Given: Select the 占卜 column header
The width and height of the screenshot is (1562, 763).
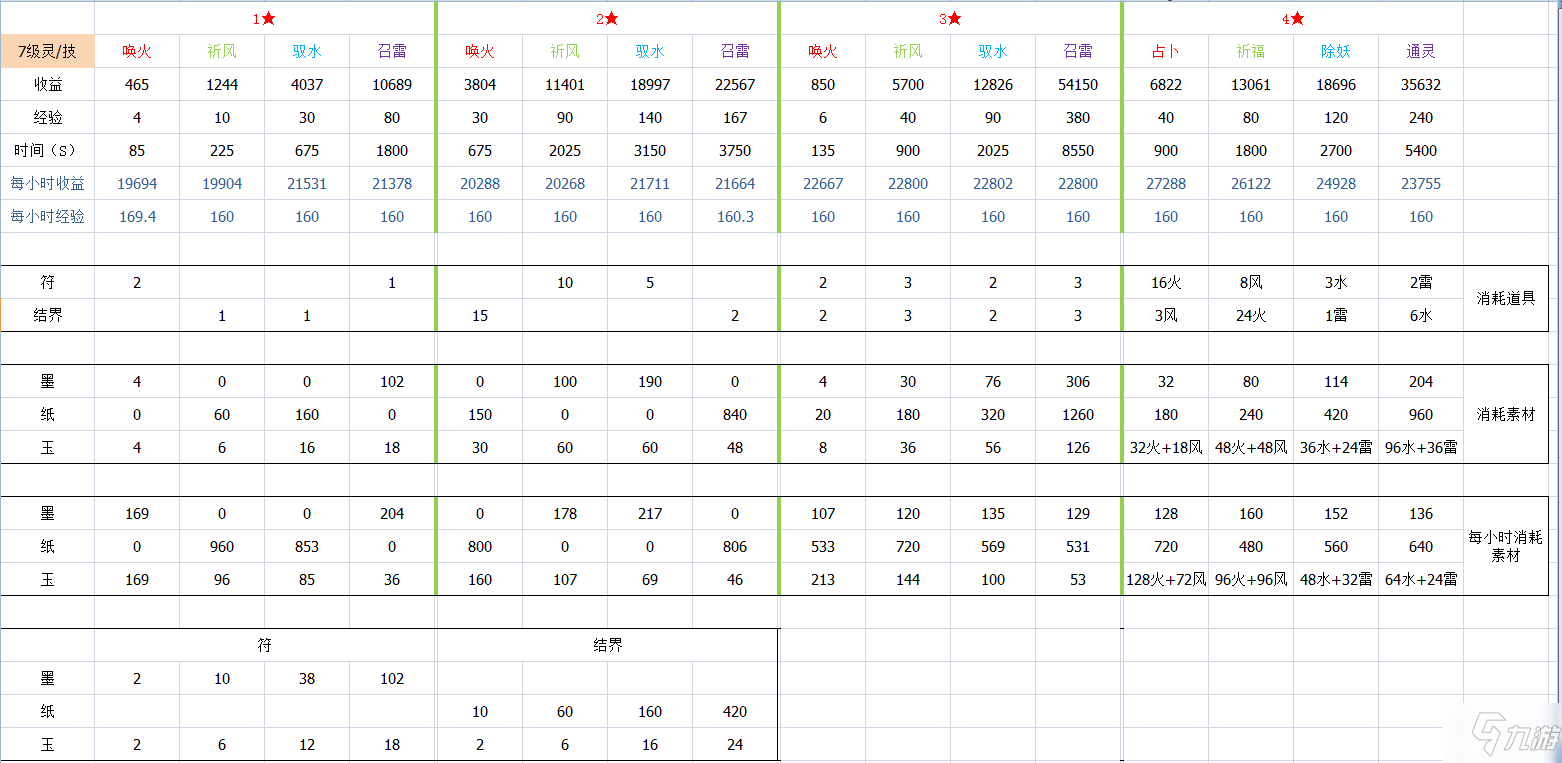Looking at the screenshot, I should (x=1166, y=52).
